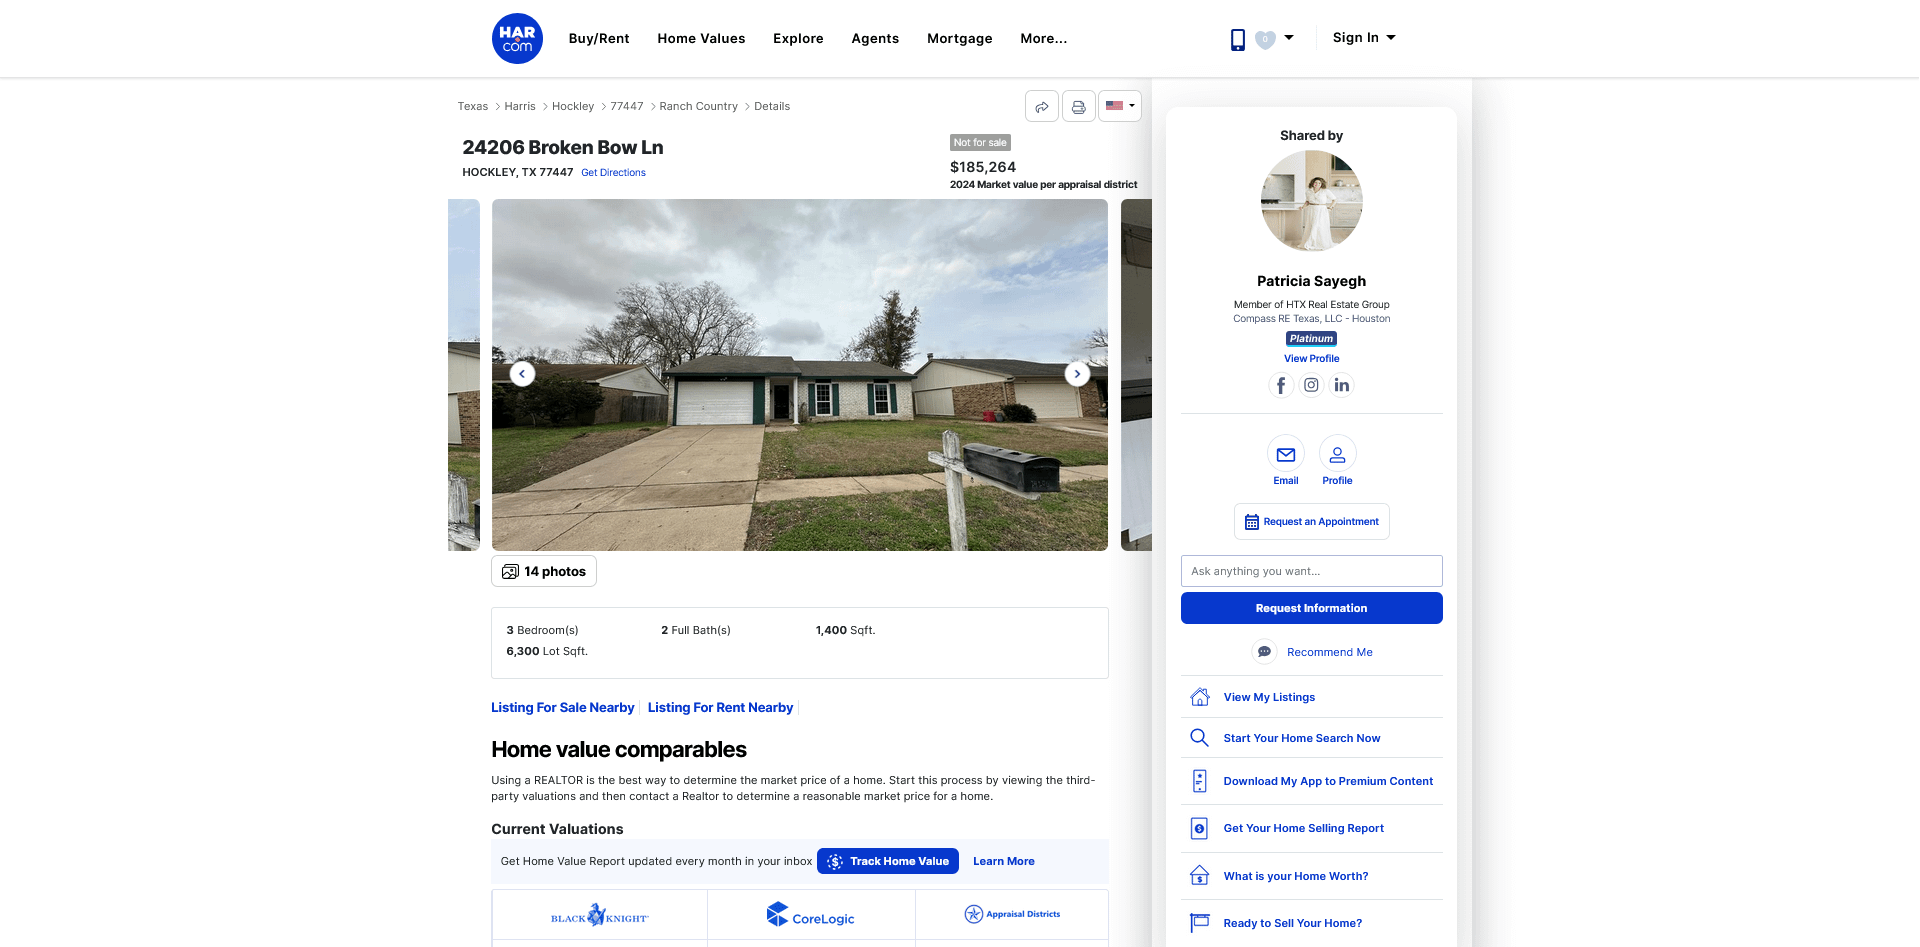The width and height of the screenshot is (1920, 947).
Task: Click the print page icon
Action: [1078, 106]
